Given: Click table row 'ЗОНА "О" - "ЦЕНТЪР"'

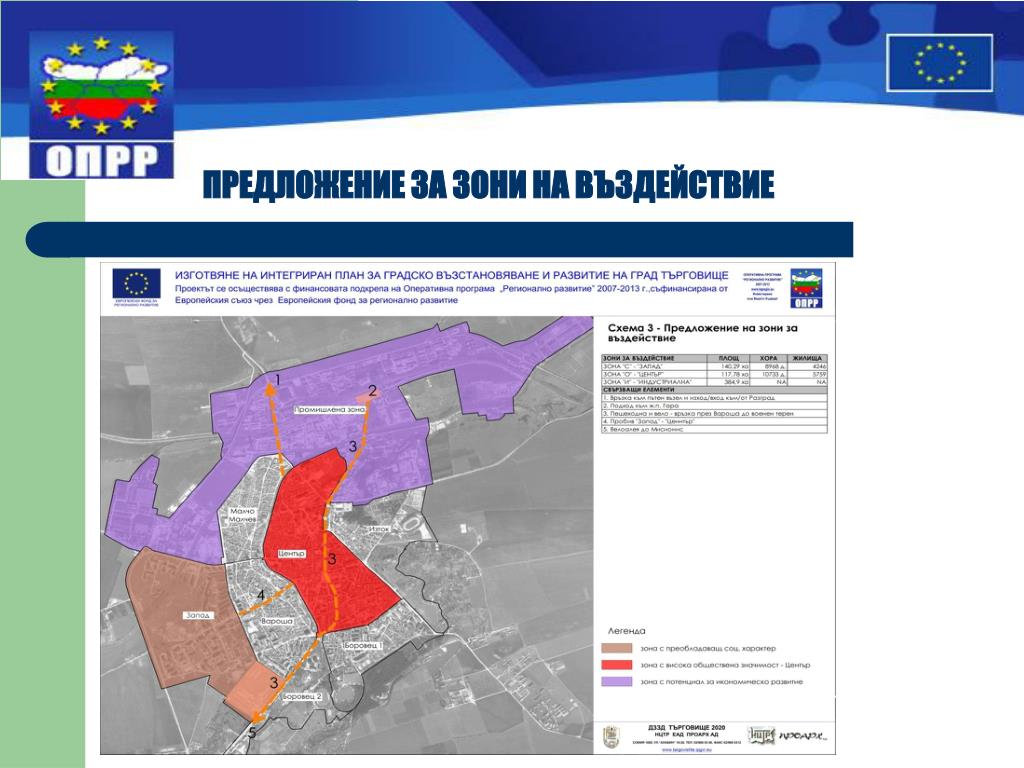Looking at the screenshot, I should [714, 374].
